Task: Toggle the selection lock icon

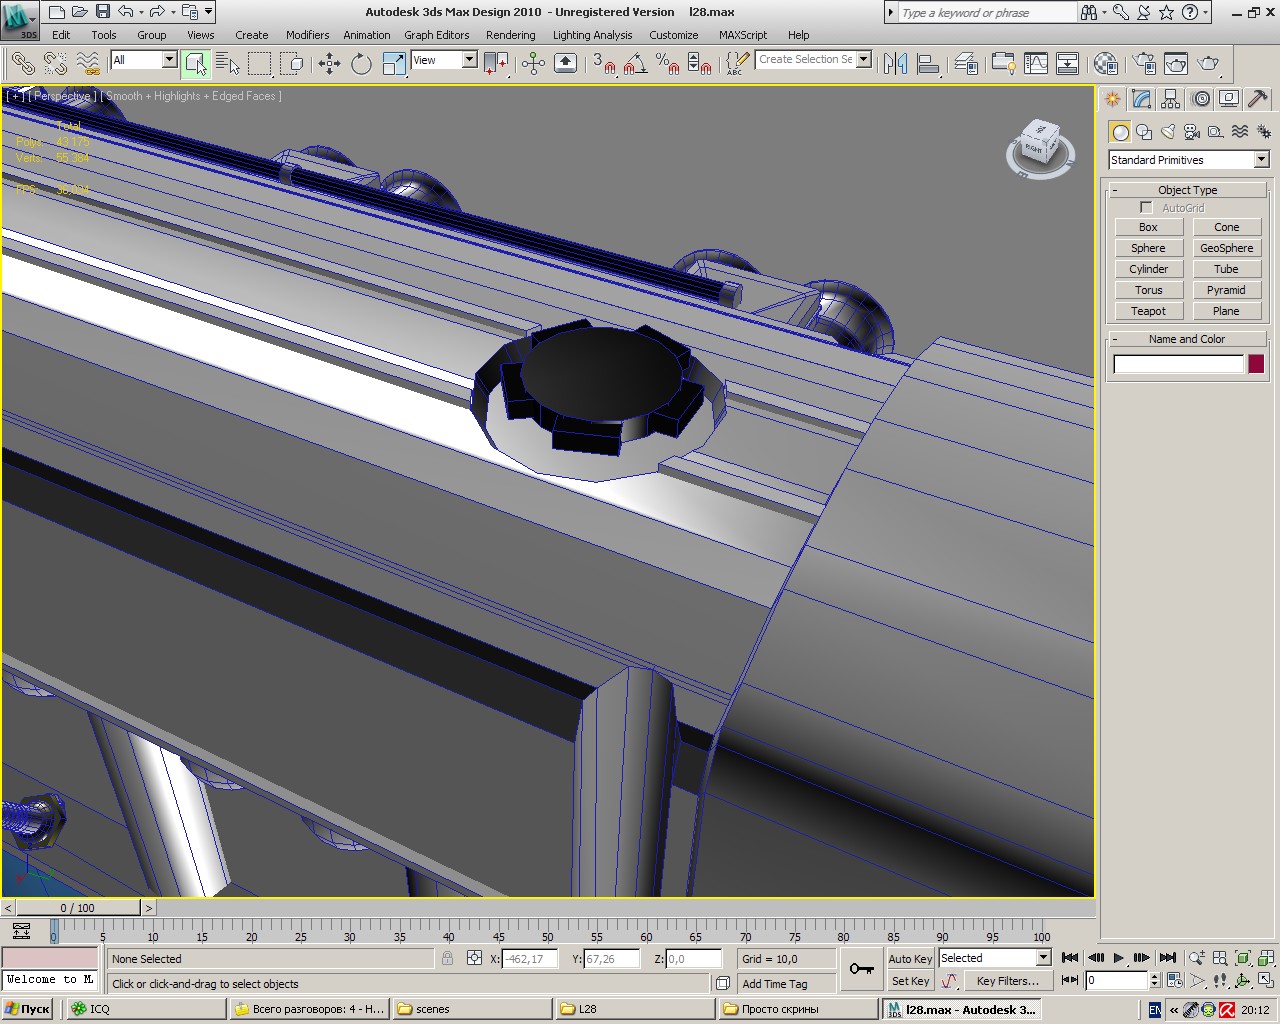Action: 447,958
